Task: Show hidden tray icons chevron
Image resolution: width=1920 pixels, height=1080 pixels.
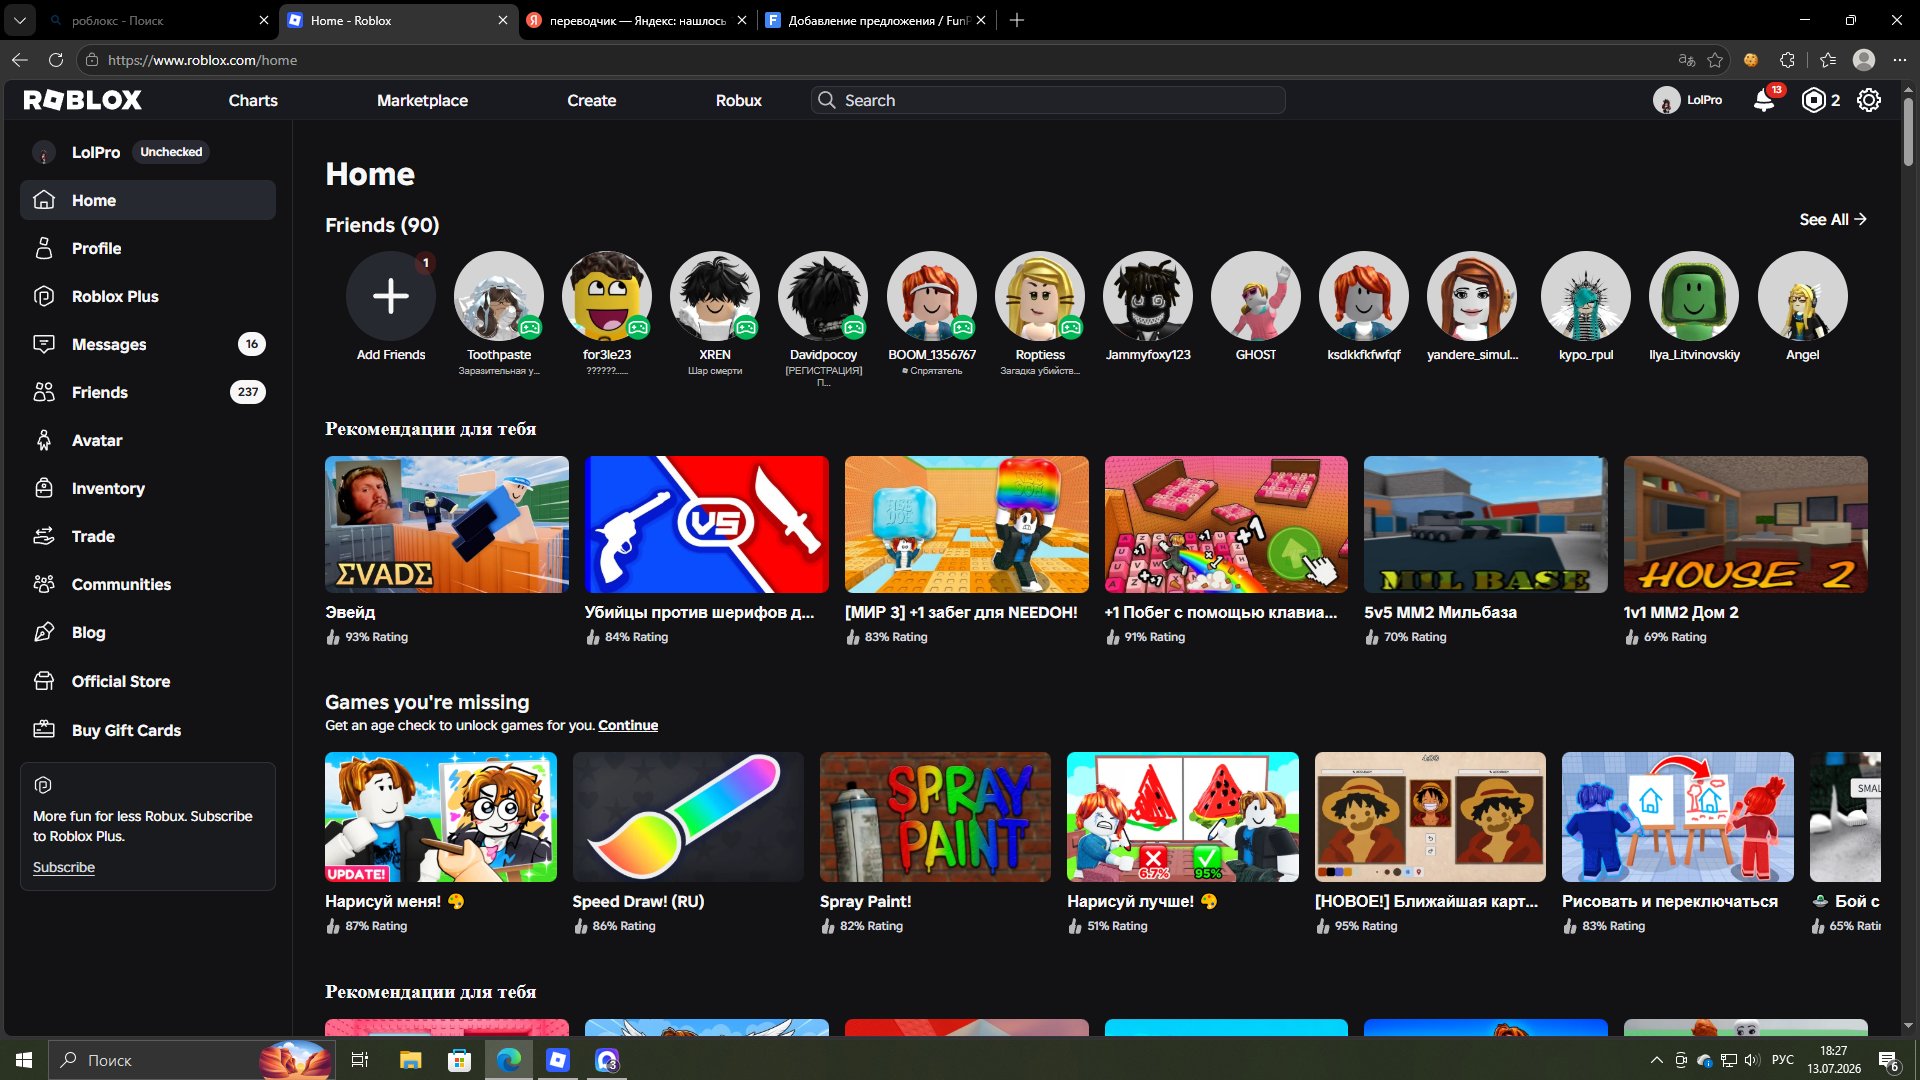Action: (x=1656, y=1060)
